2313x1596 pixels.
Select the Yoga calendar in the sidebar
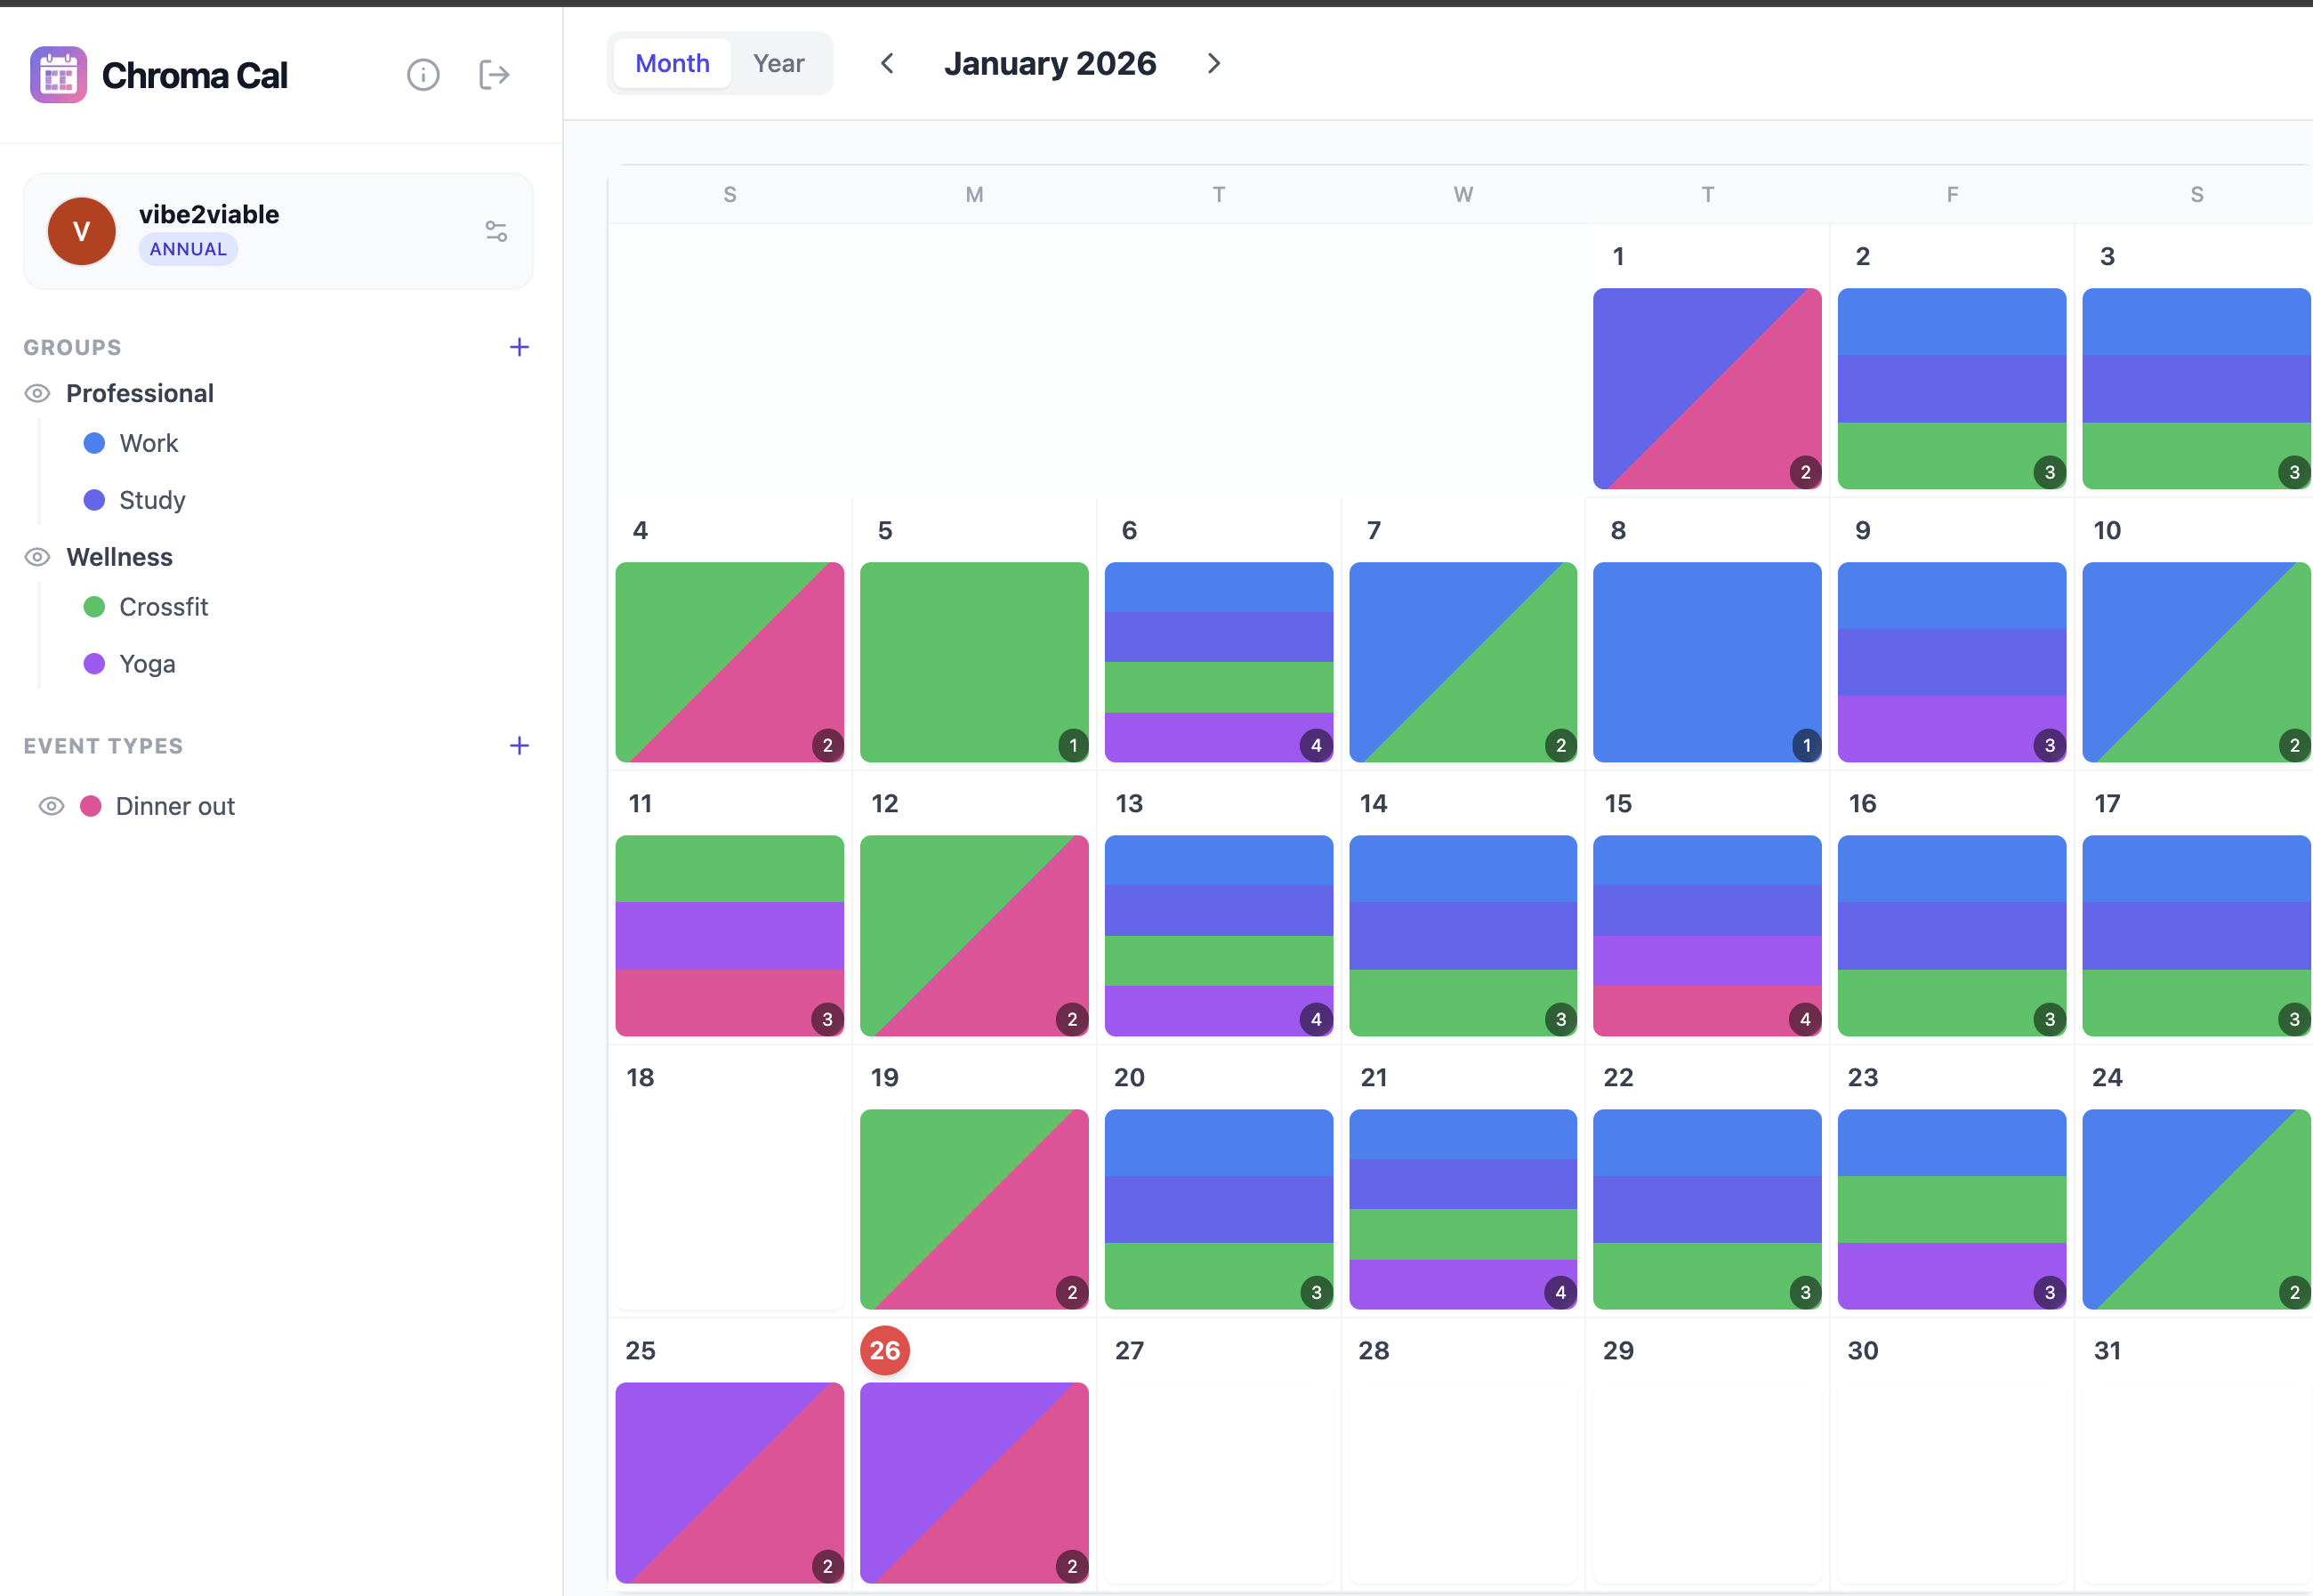tap(146, 663)
